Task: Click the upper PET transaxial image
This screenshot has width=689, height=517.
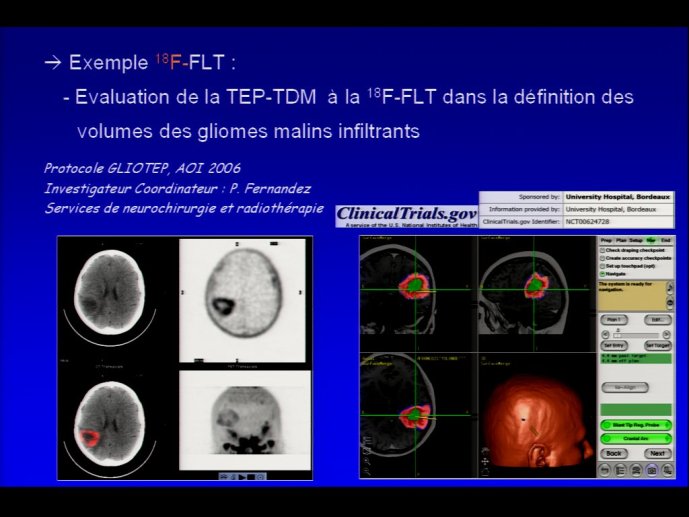Action: click(242, 301)
